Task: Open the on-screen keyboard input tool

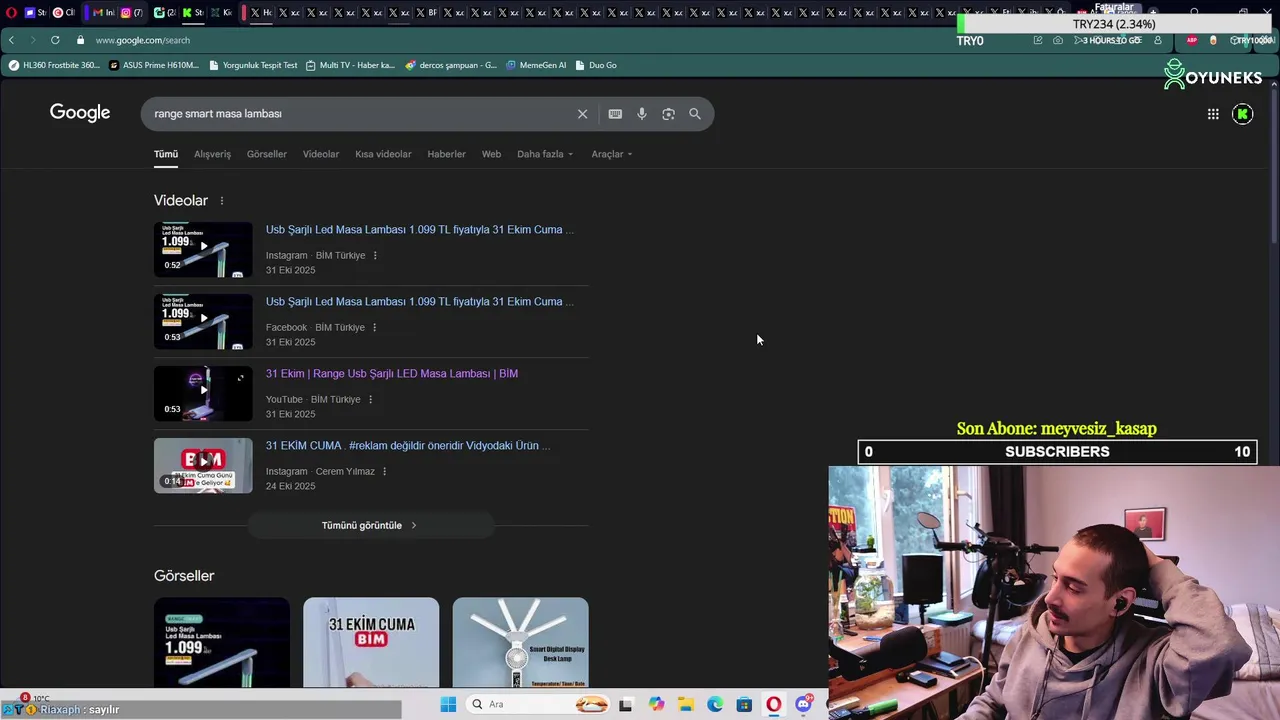Action: [615, 114]
